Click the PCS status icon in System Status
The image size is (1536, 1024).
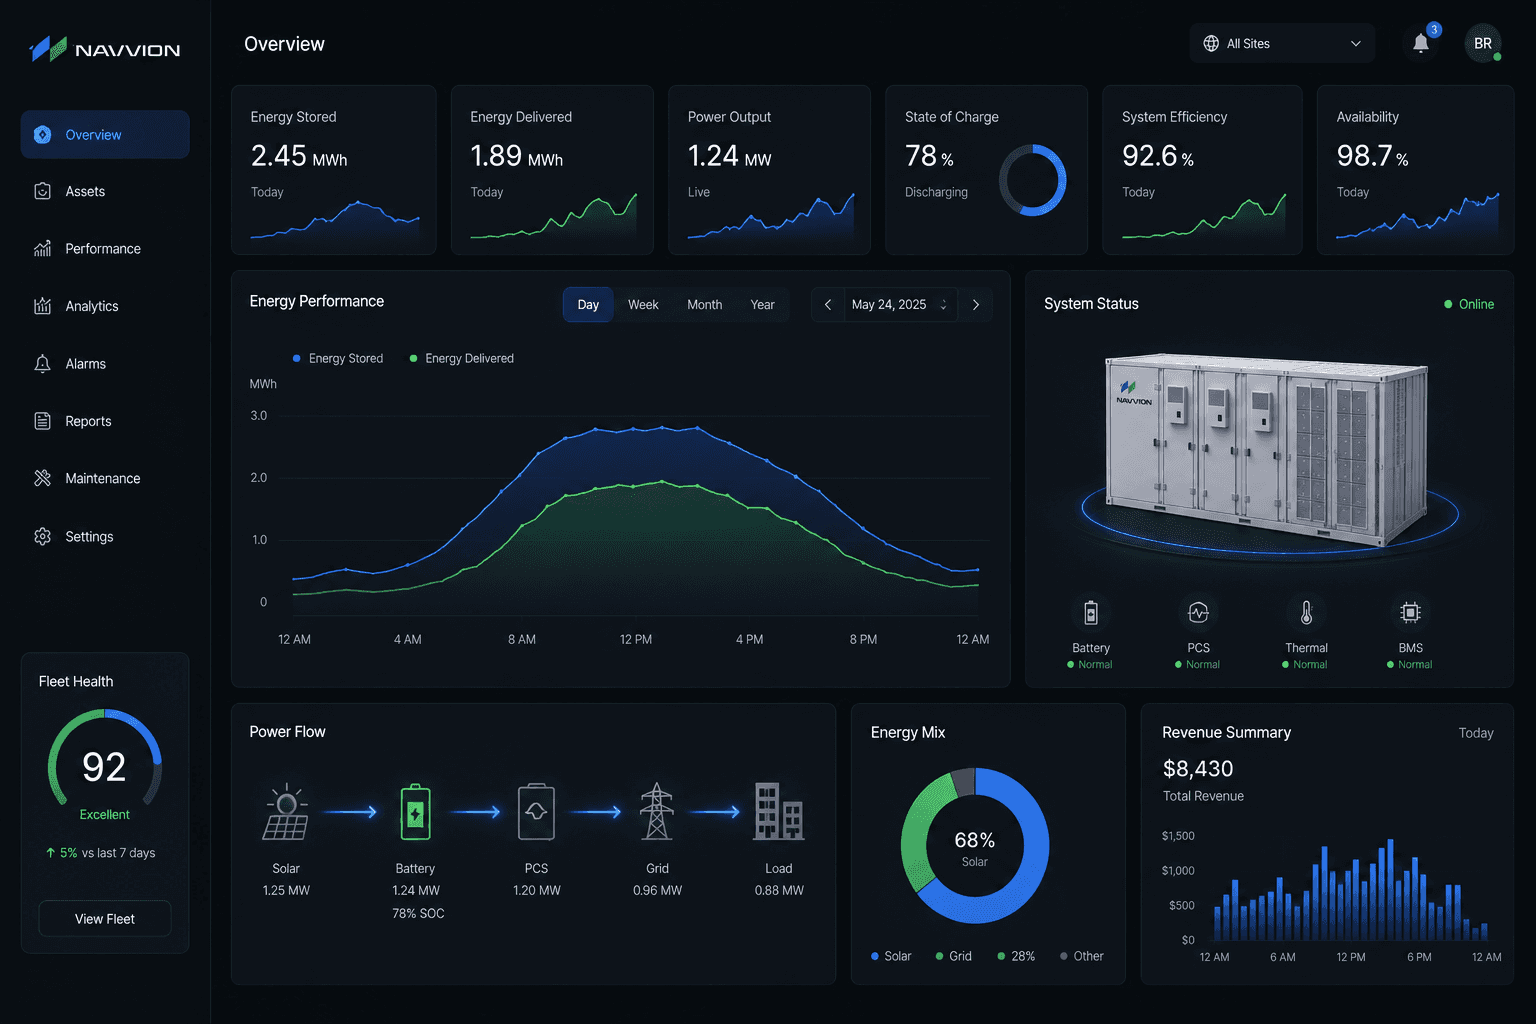(x=1198, y=612)
